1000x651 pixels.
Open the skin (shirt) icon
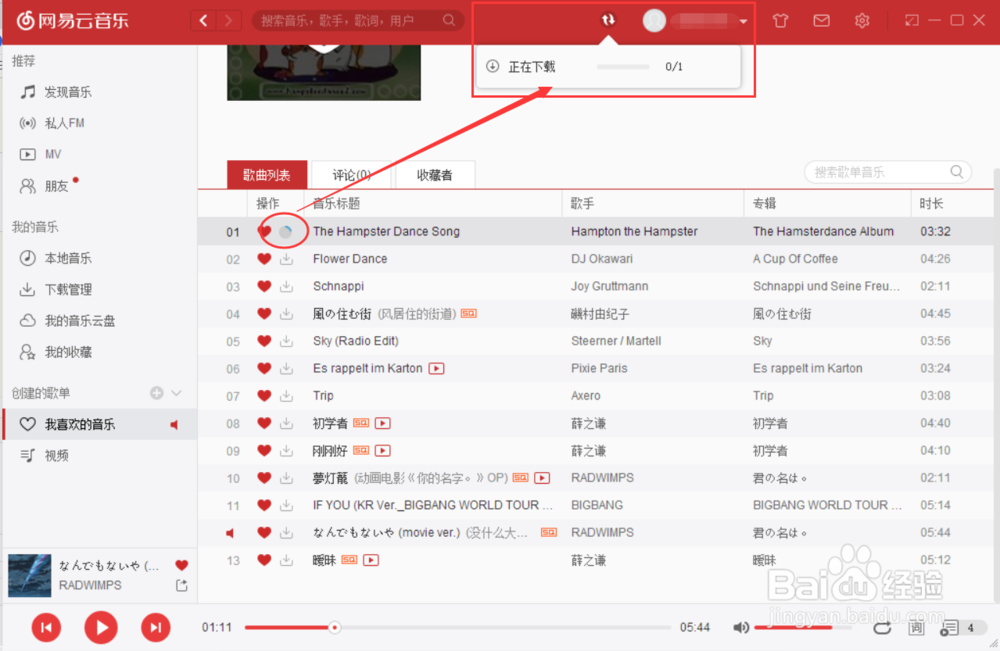click(781, 20)
